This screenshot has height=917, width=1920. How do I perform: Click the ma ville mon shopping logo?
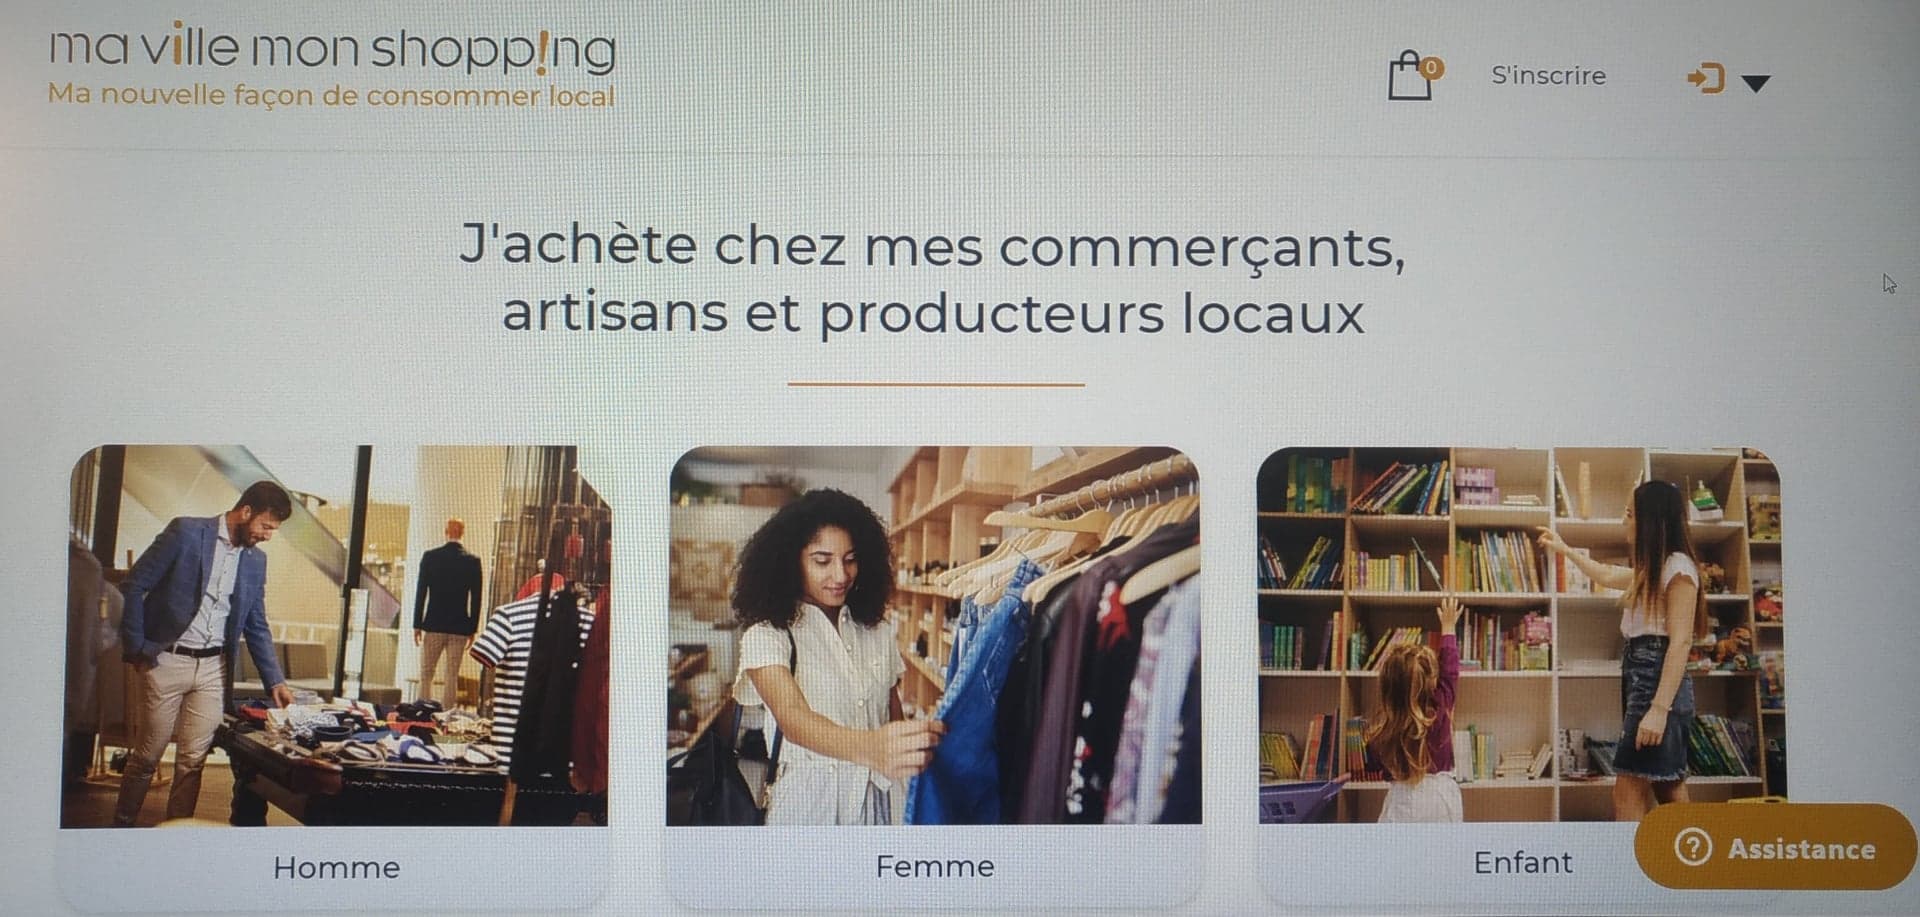click(x=332, y=48)
